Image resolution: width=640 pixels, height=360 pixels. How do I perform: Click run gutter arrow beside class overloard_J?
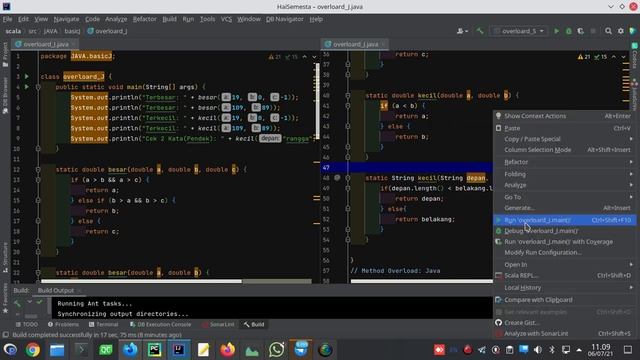click(27, 76)
